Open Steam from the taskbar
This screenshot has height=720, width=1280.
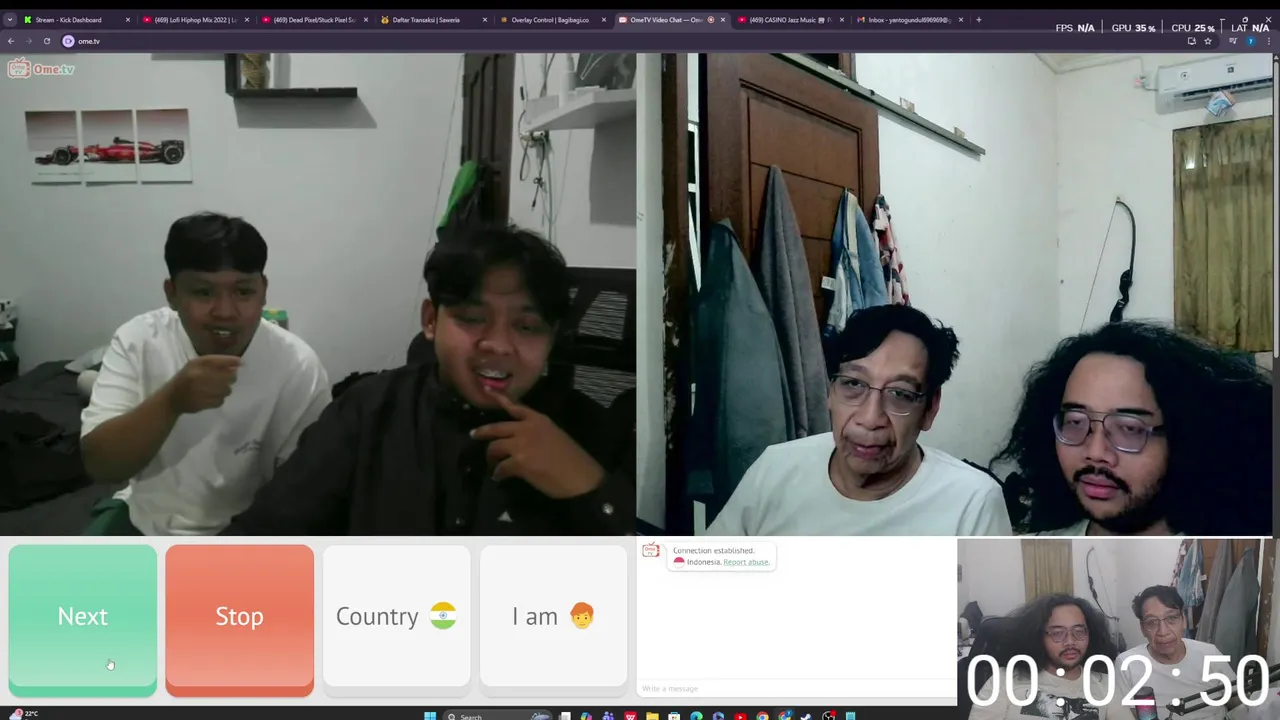click(x=806, y=716)
